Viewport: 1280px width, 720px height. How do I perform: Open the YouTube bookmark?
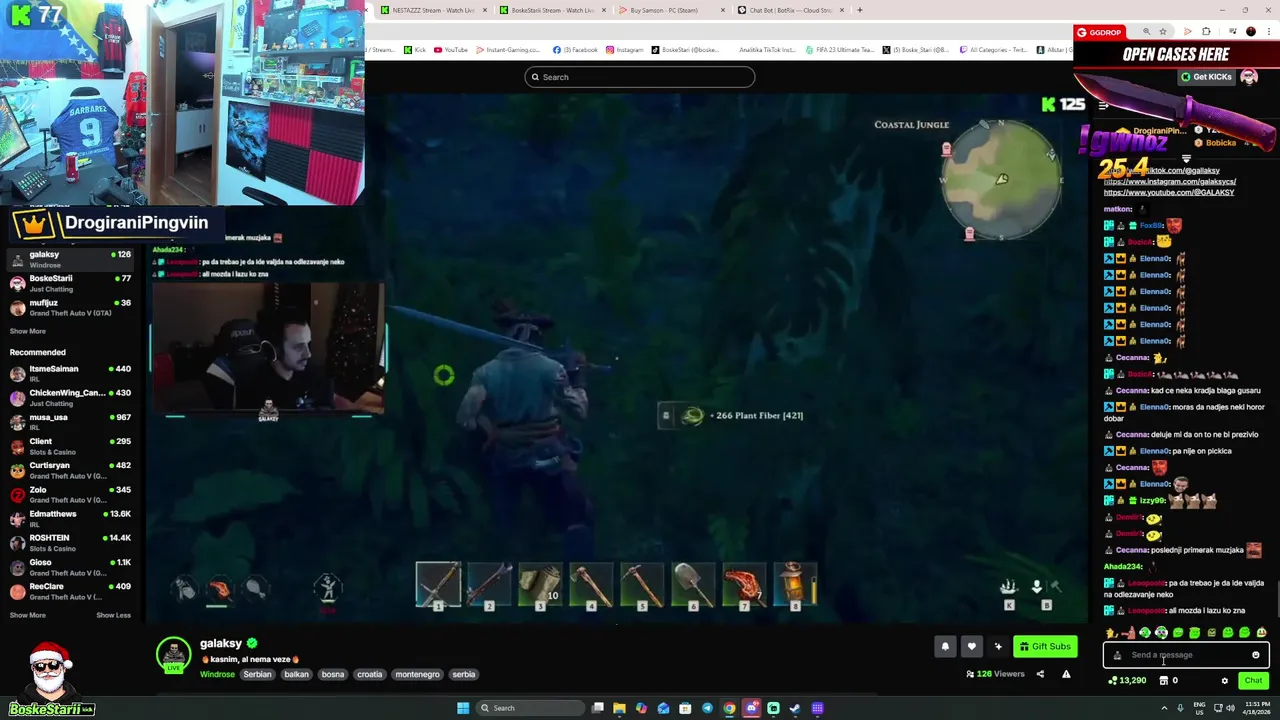(x=451, y=50)
